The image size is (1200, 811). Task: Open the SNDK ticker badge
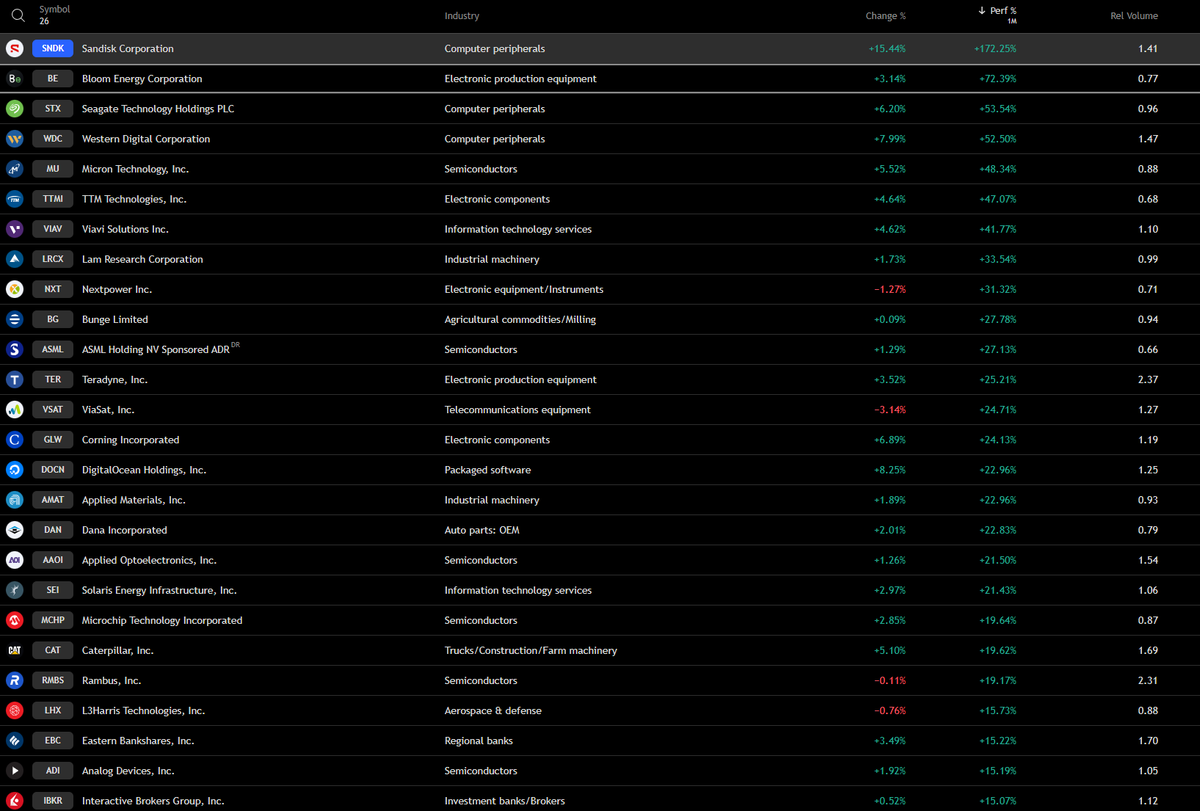(x=52, y=48)
